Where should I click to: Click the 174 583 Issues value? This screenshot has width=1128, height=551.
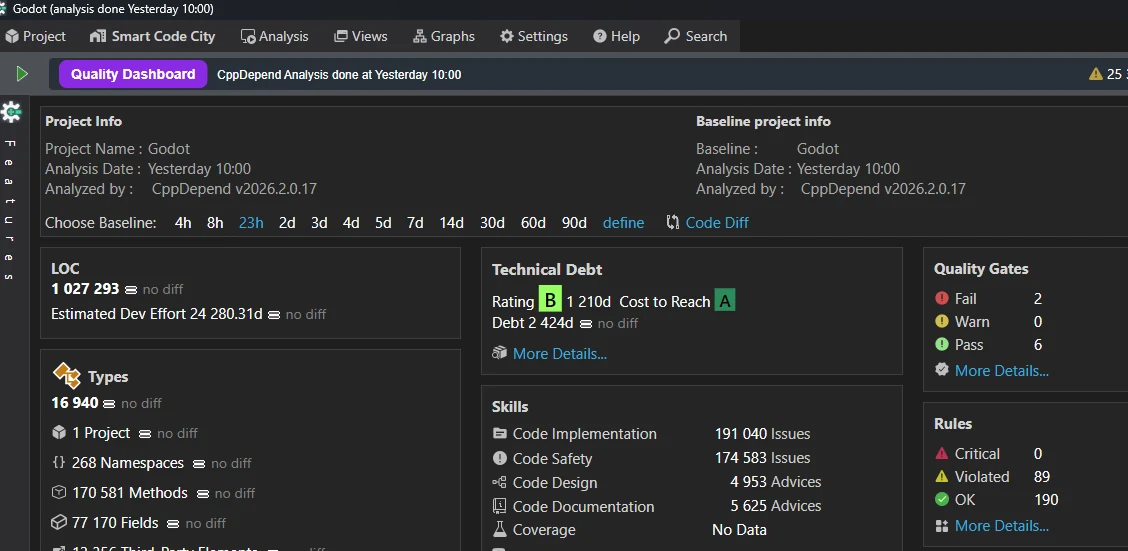point(763,457)
